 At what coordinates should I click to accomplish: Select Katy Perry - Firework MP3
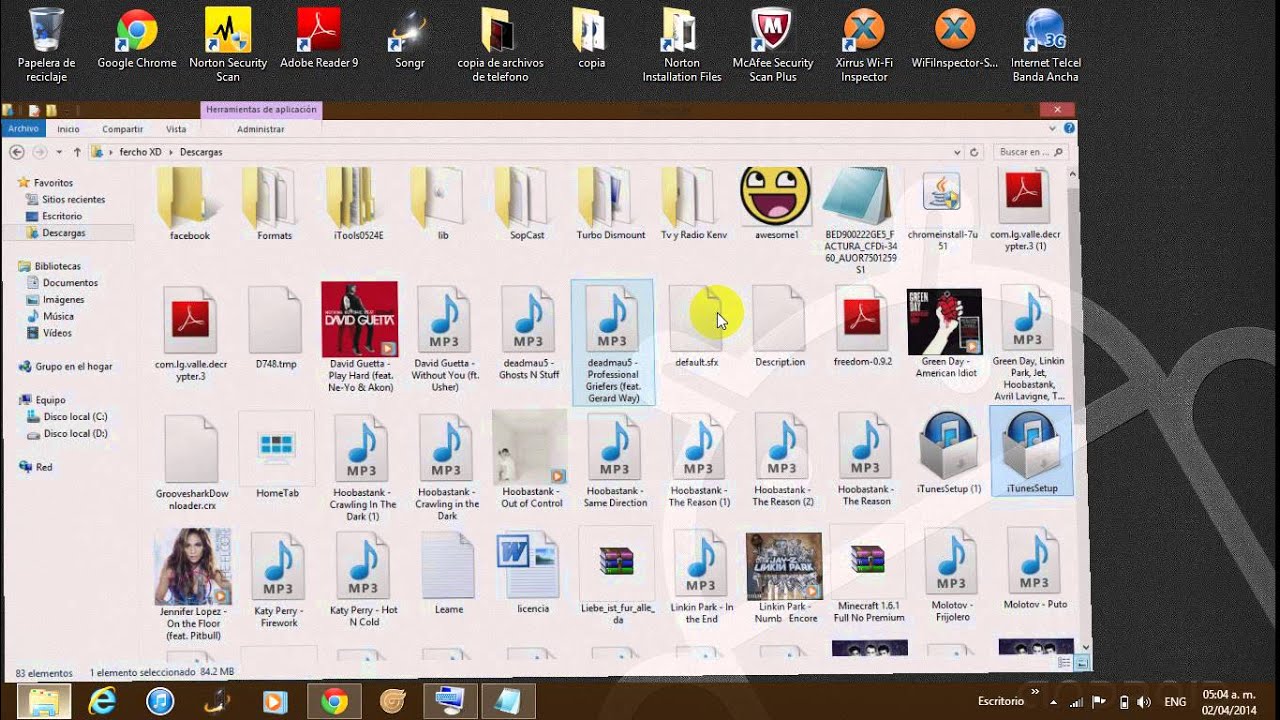click(278, 580)
